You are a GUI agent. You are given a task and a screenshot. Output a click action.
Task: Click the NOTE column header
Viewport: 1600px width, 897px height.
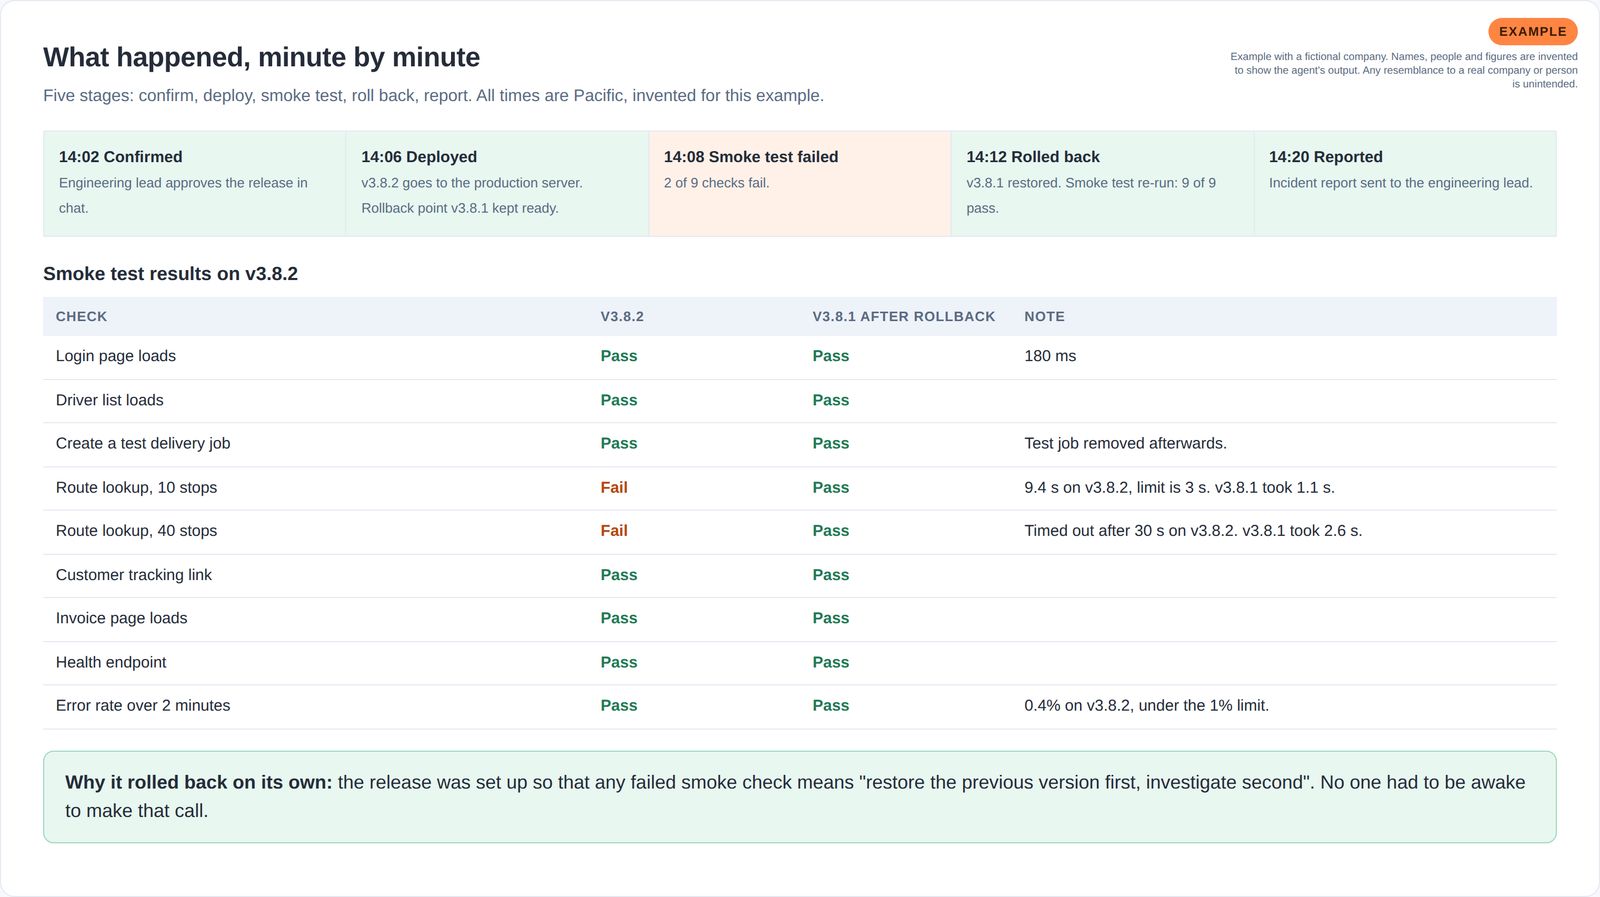(1044, 316)
